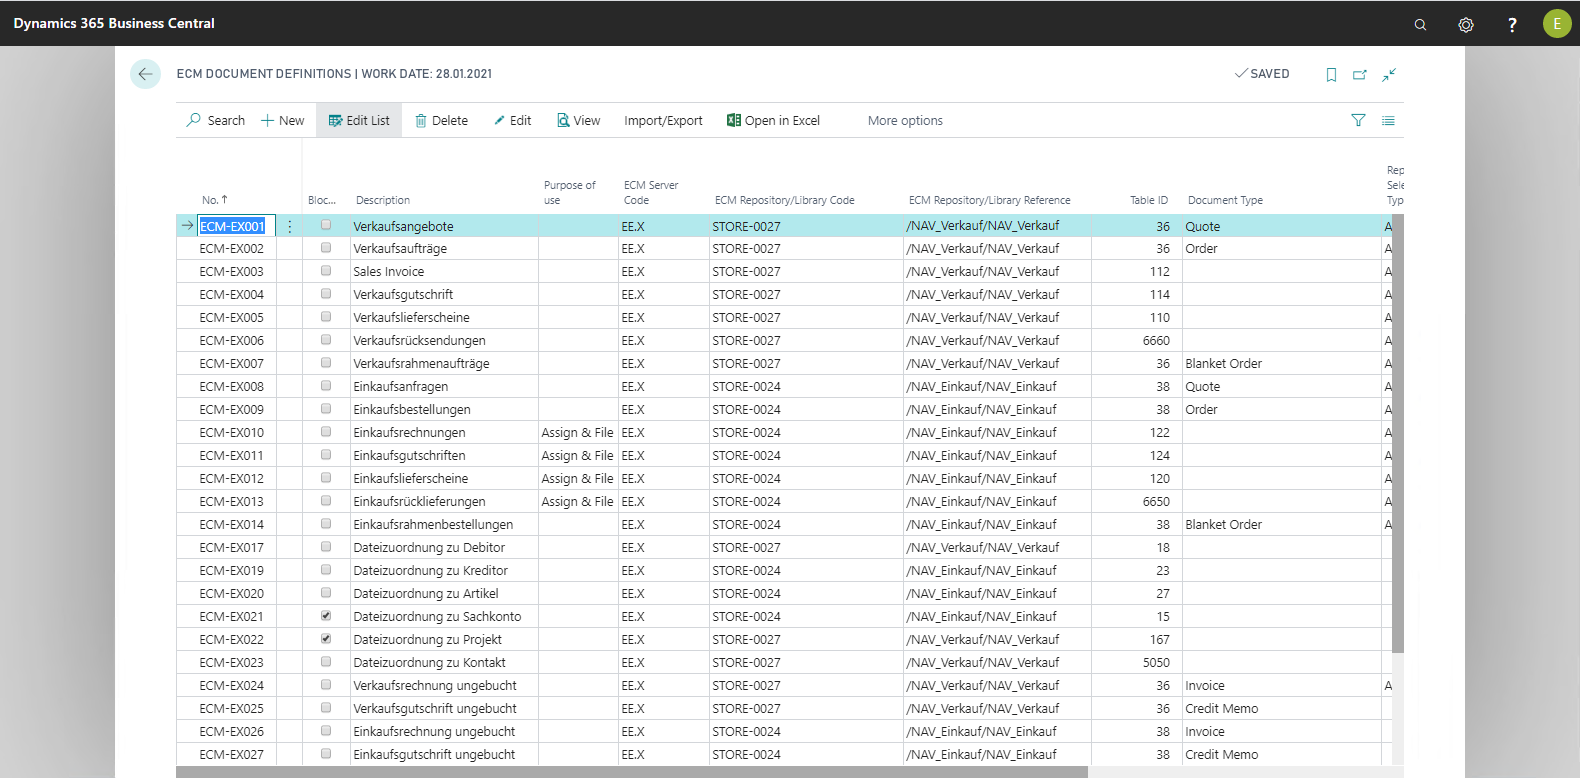
Task: Show row options for ECM-EX001
Action: (290, 227)
